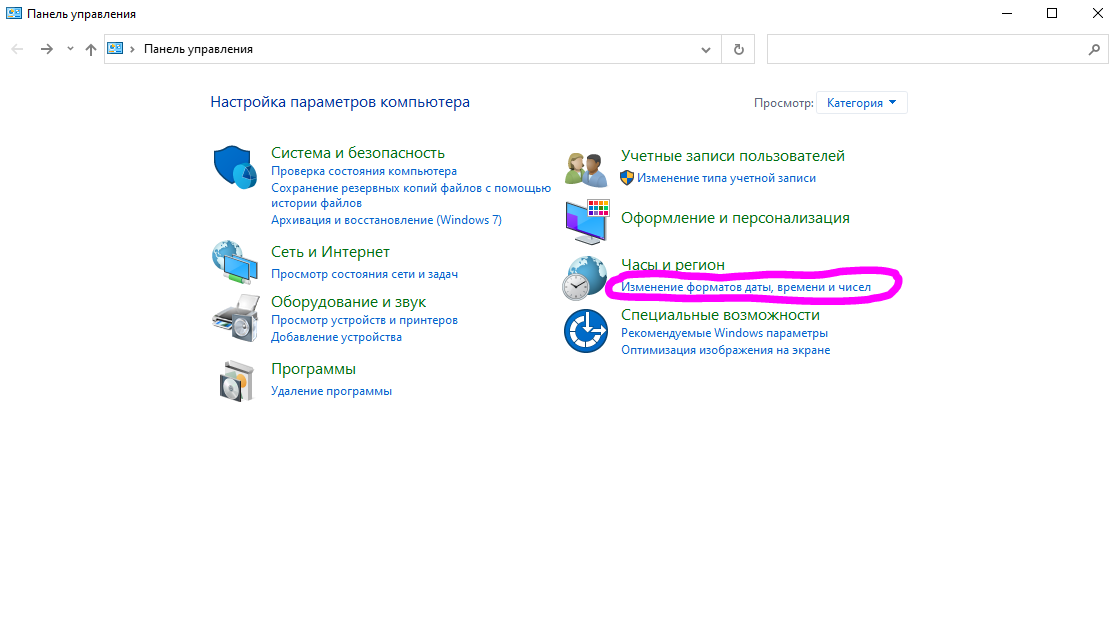The image size is (1119, 629).
Task: Click Изменение типа учетной записи link
Action: [x=726, y=178]
